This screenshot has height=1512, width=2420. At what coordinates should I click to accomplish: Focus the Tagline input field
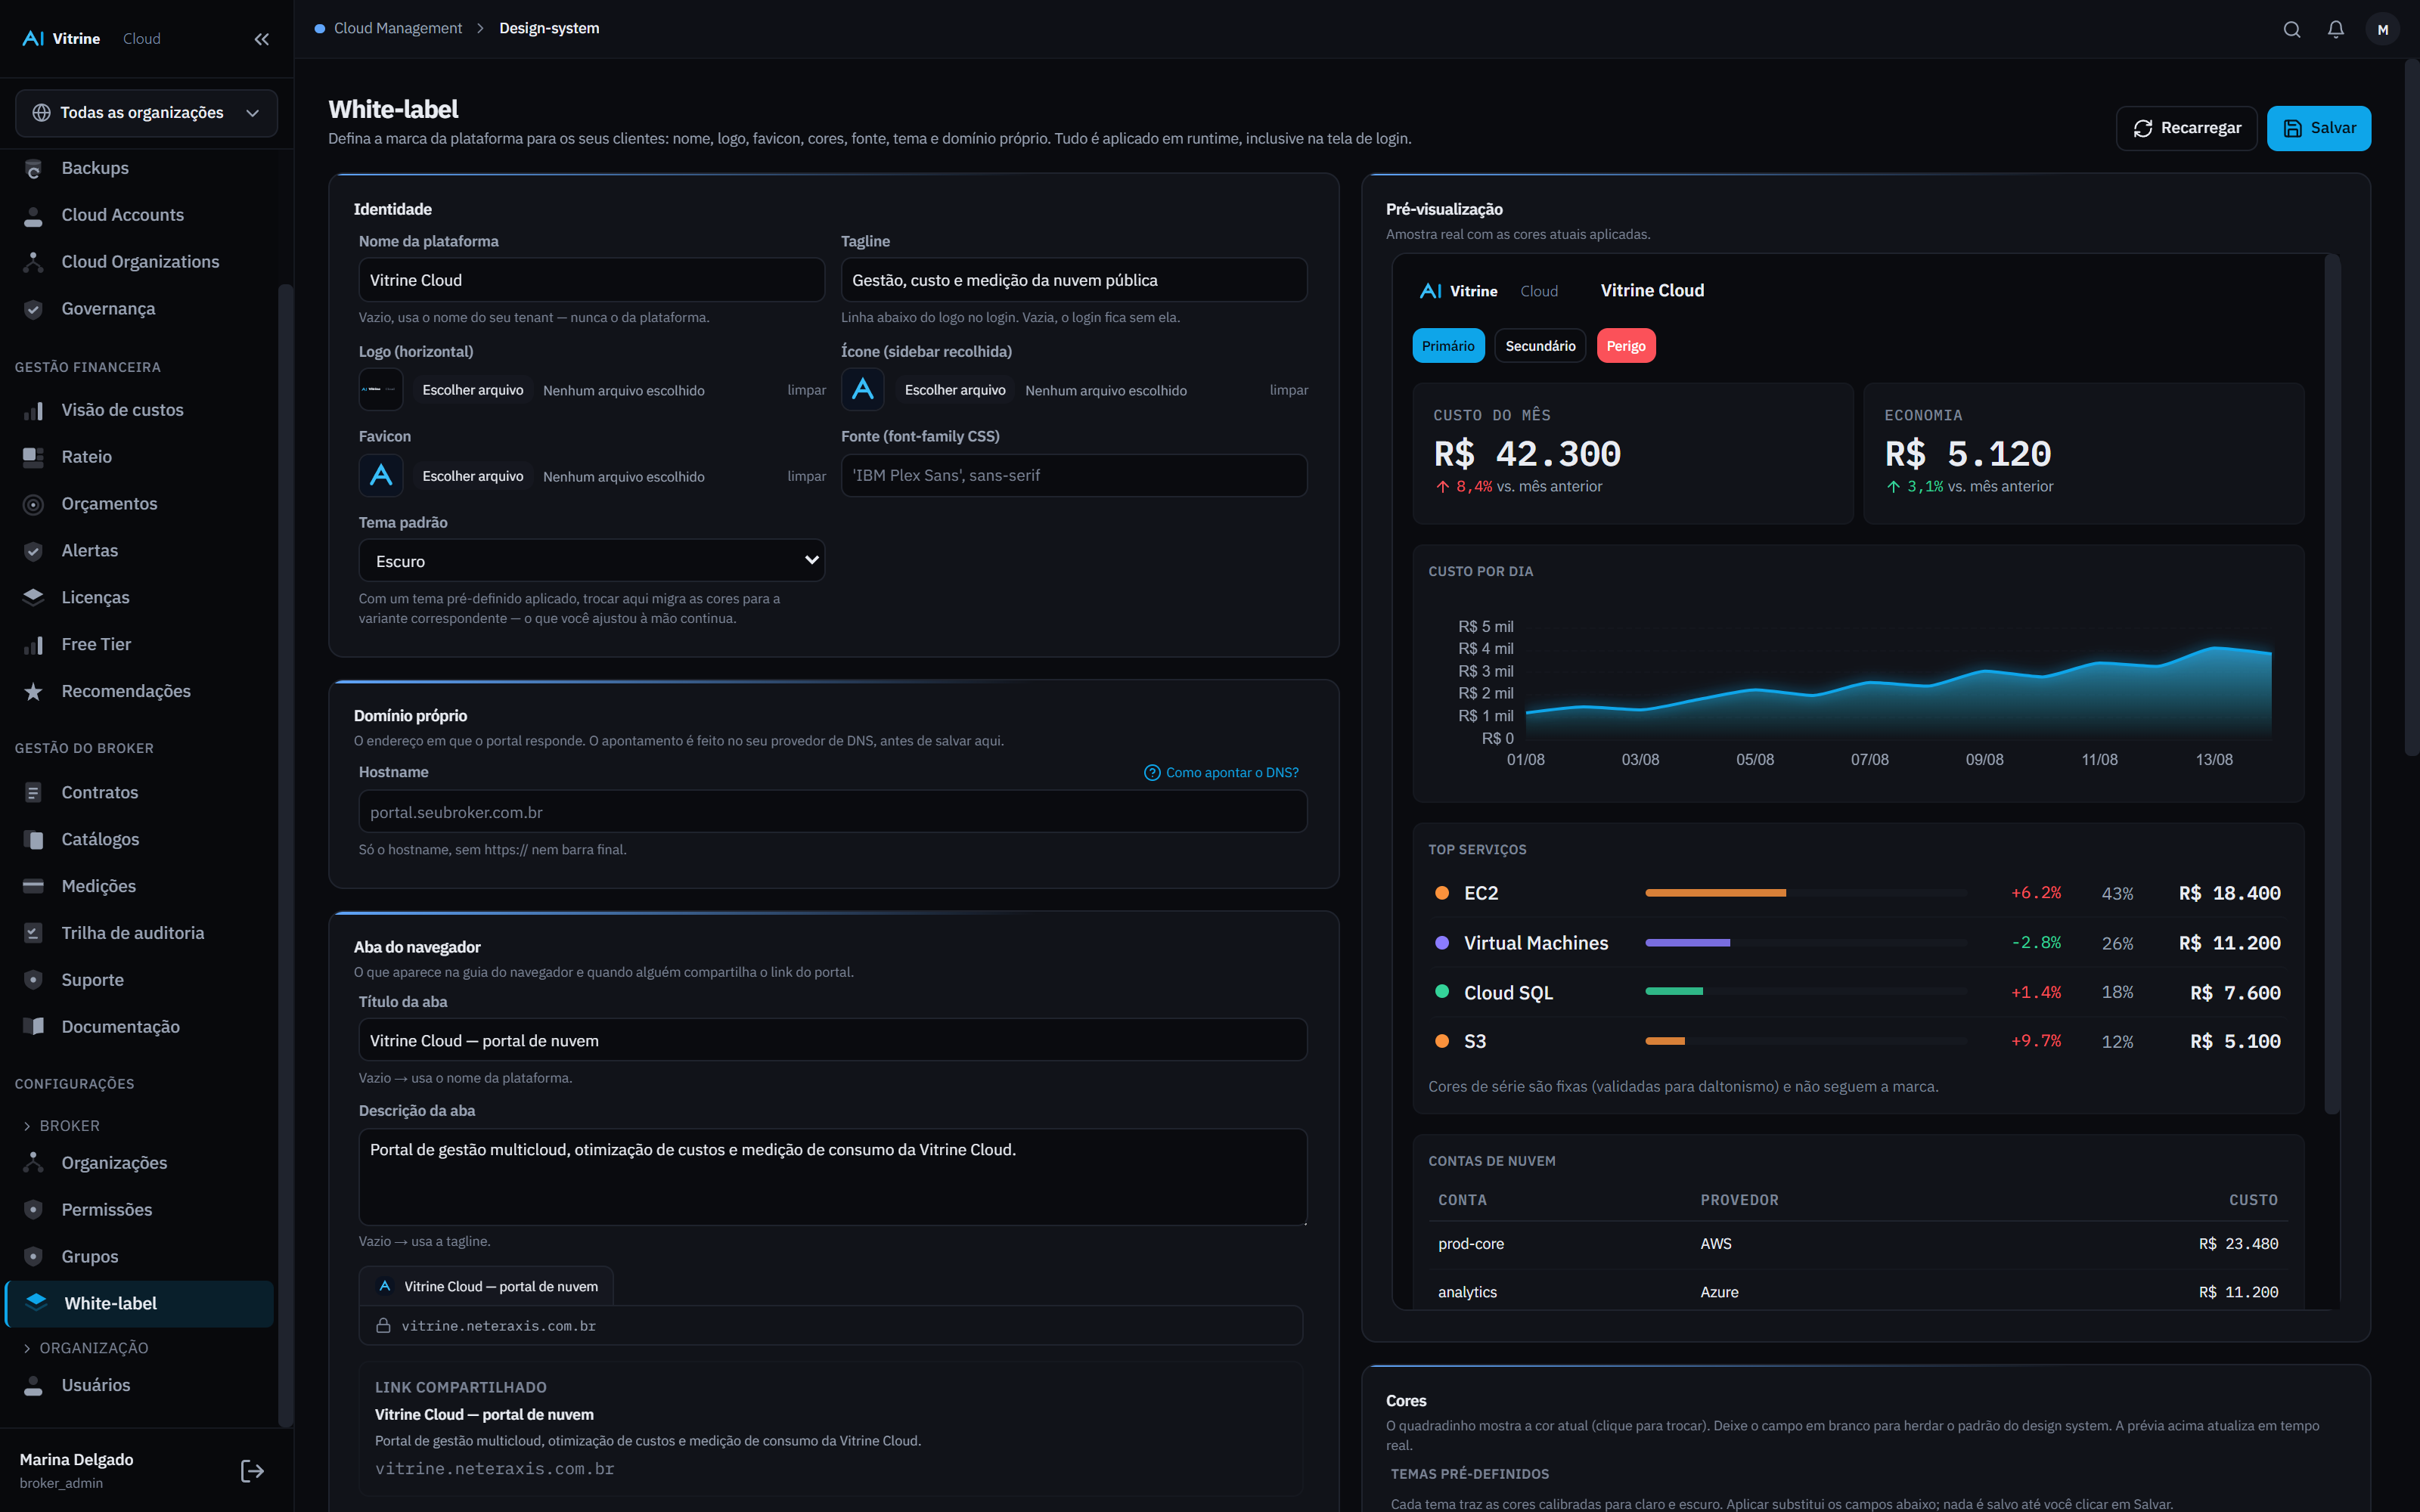click(x=1074, y=280)
